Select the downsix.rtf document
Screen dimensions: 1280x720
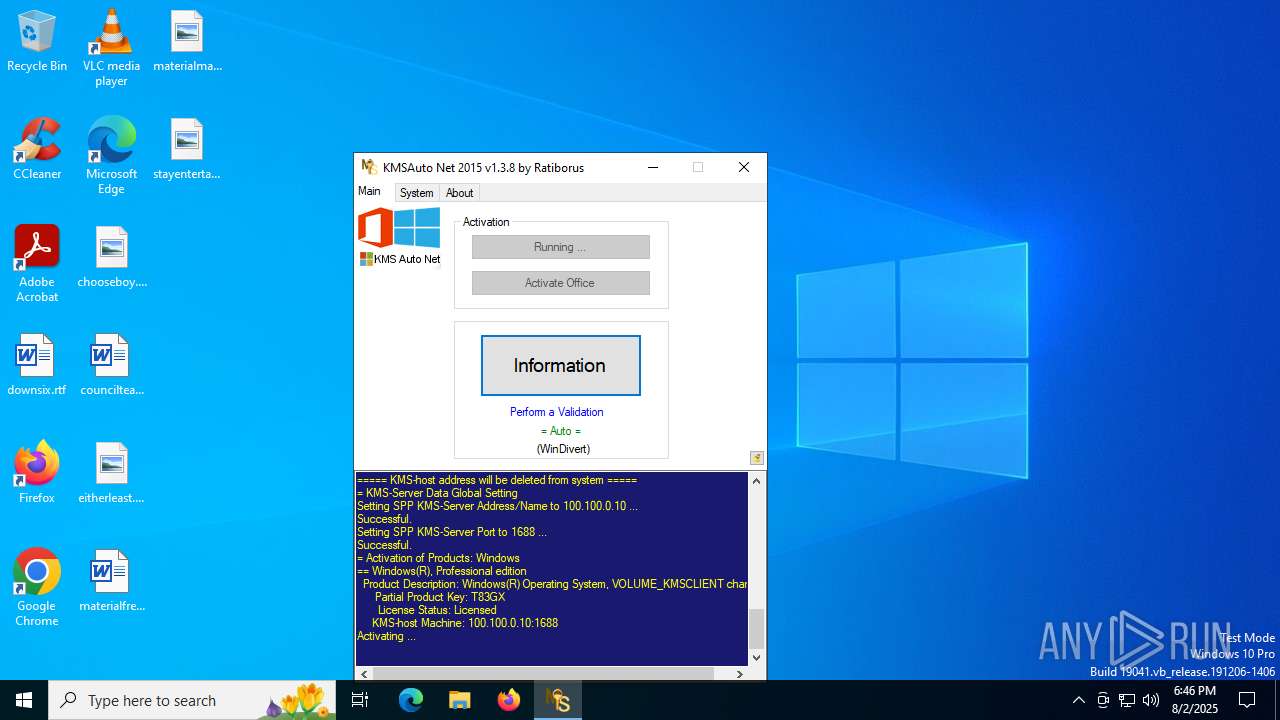click(37, 366)
